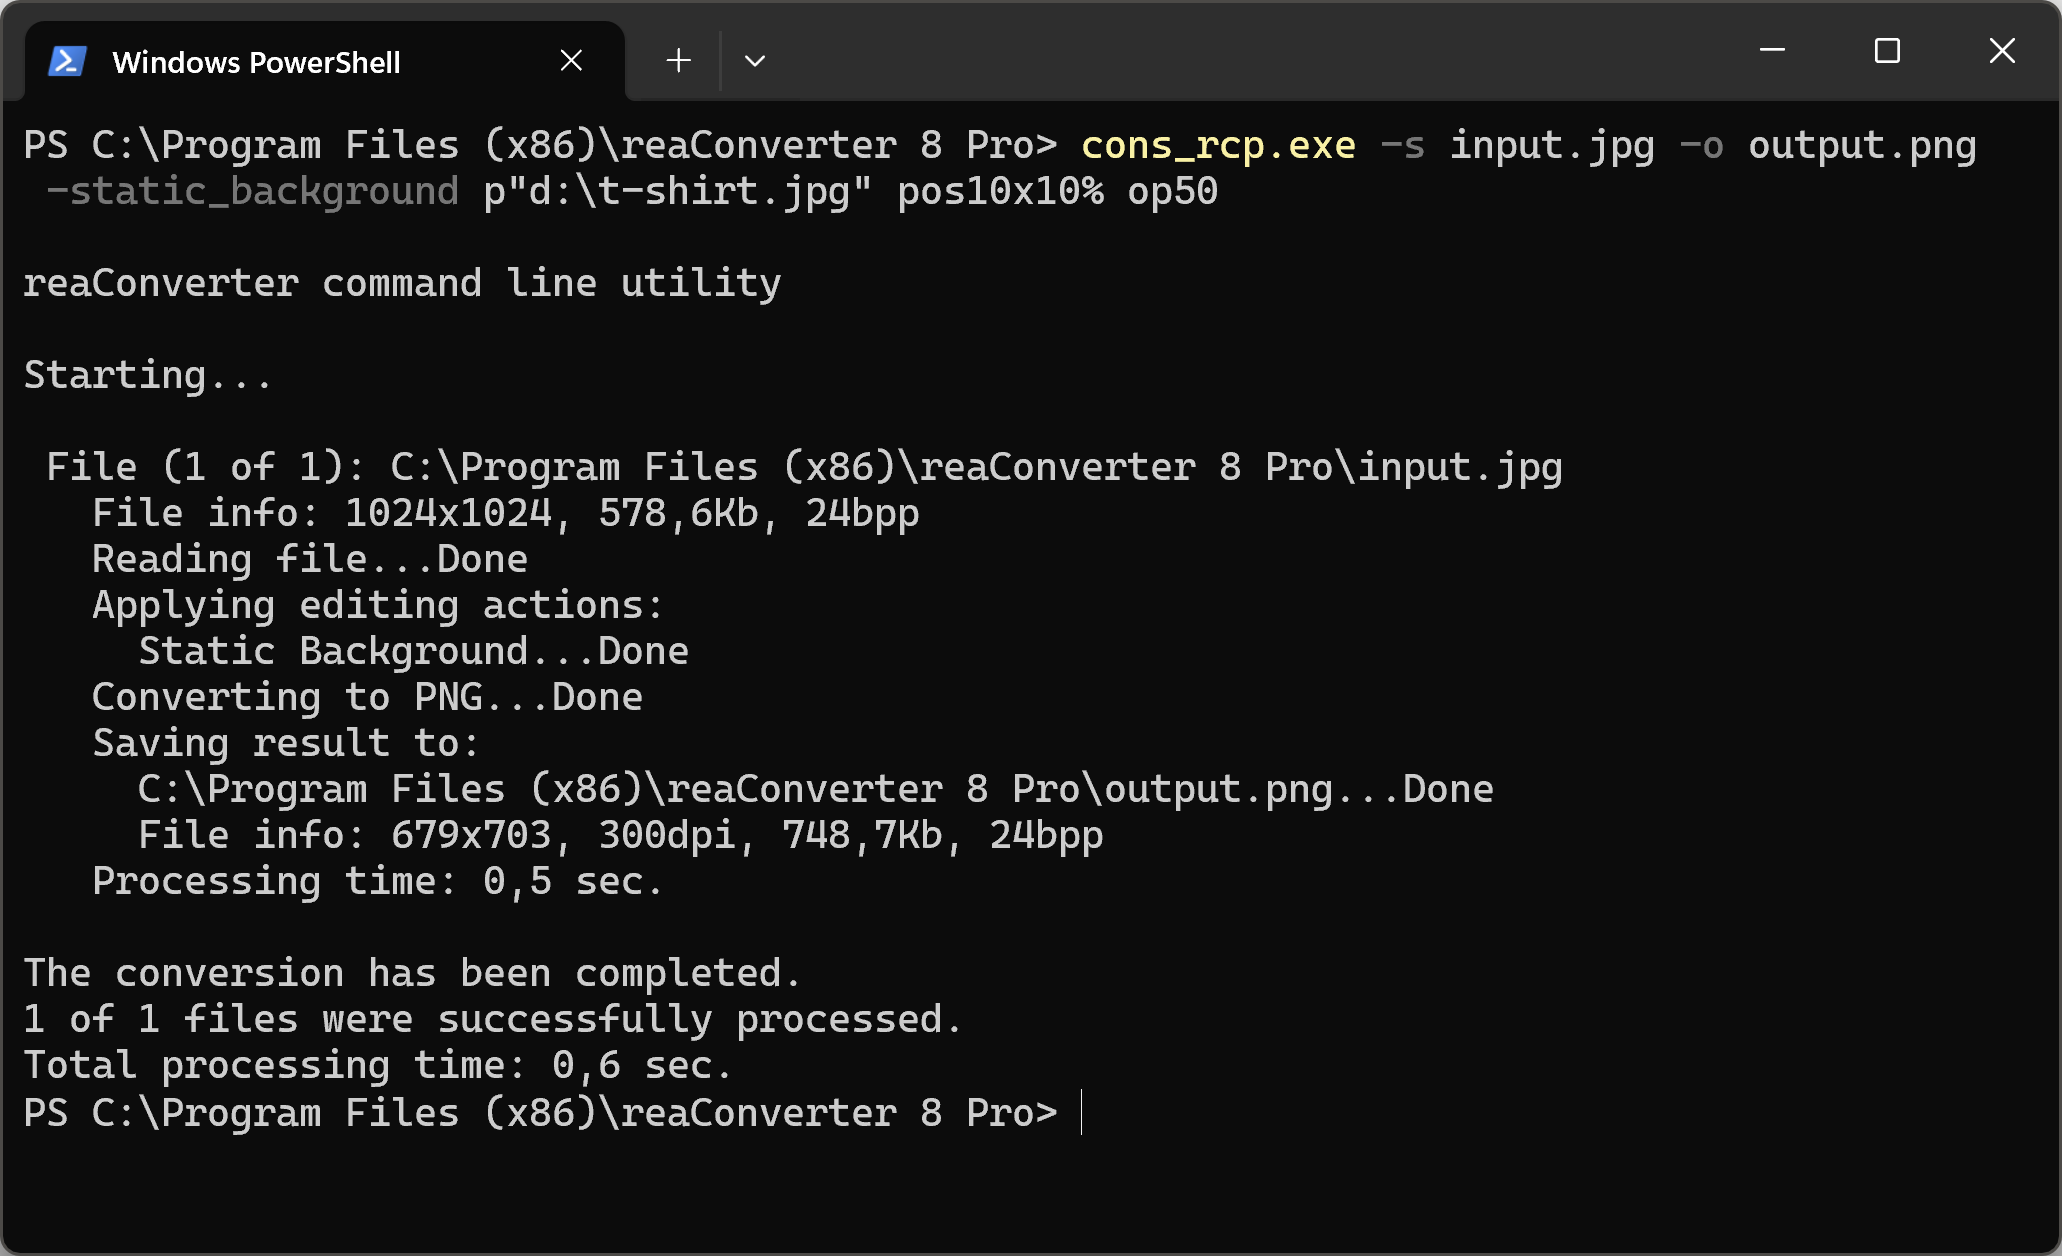
Task: Click the "Static Background...Done" output line
Action: tap(413, 652)
